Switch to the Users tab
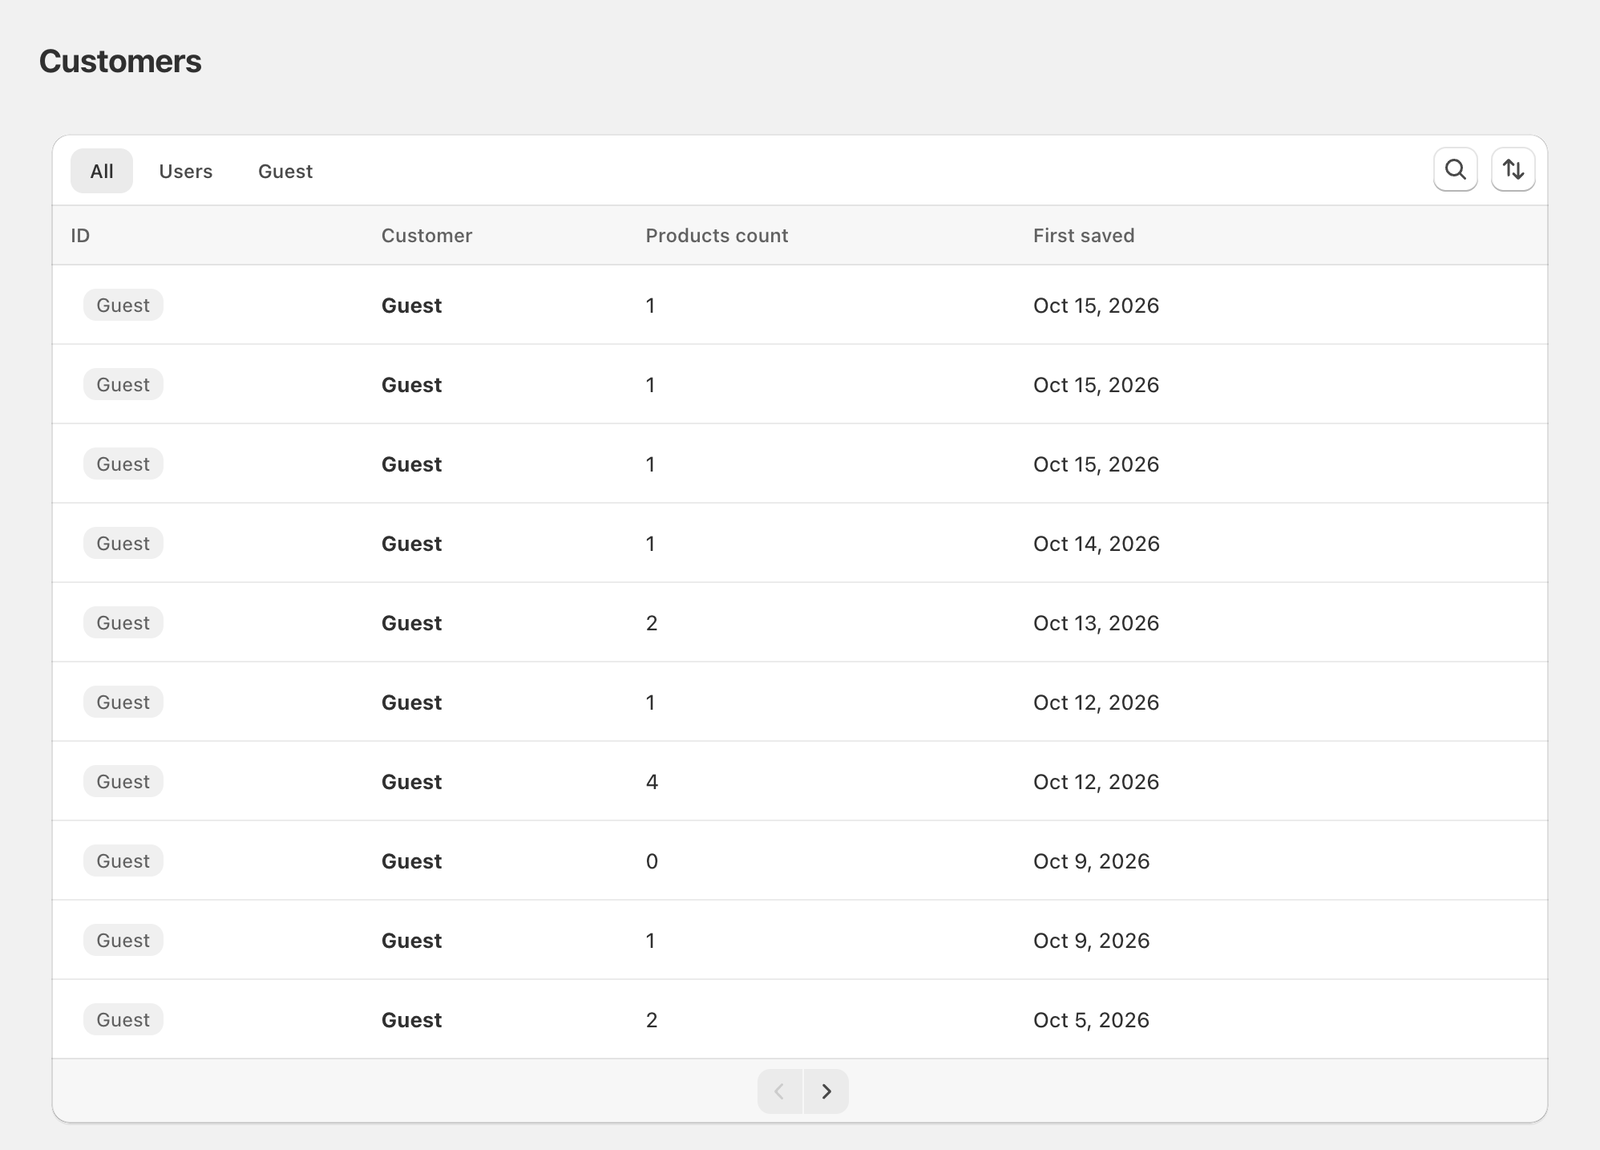1600x1150 pixels. (x=186, y=171)
